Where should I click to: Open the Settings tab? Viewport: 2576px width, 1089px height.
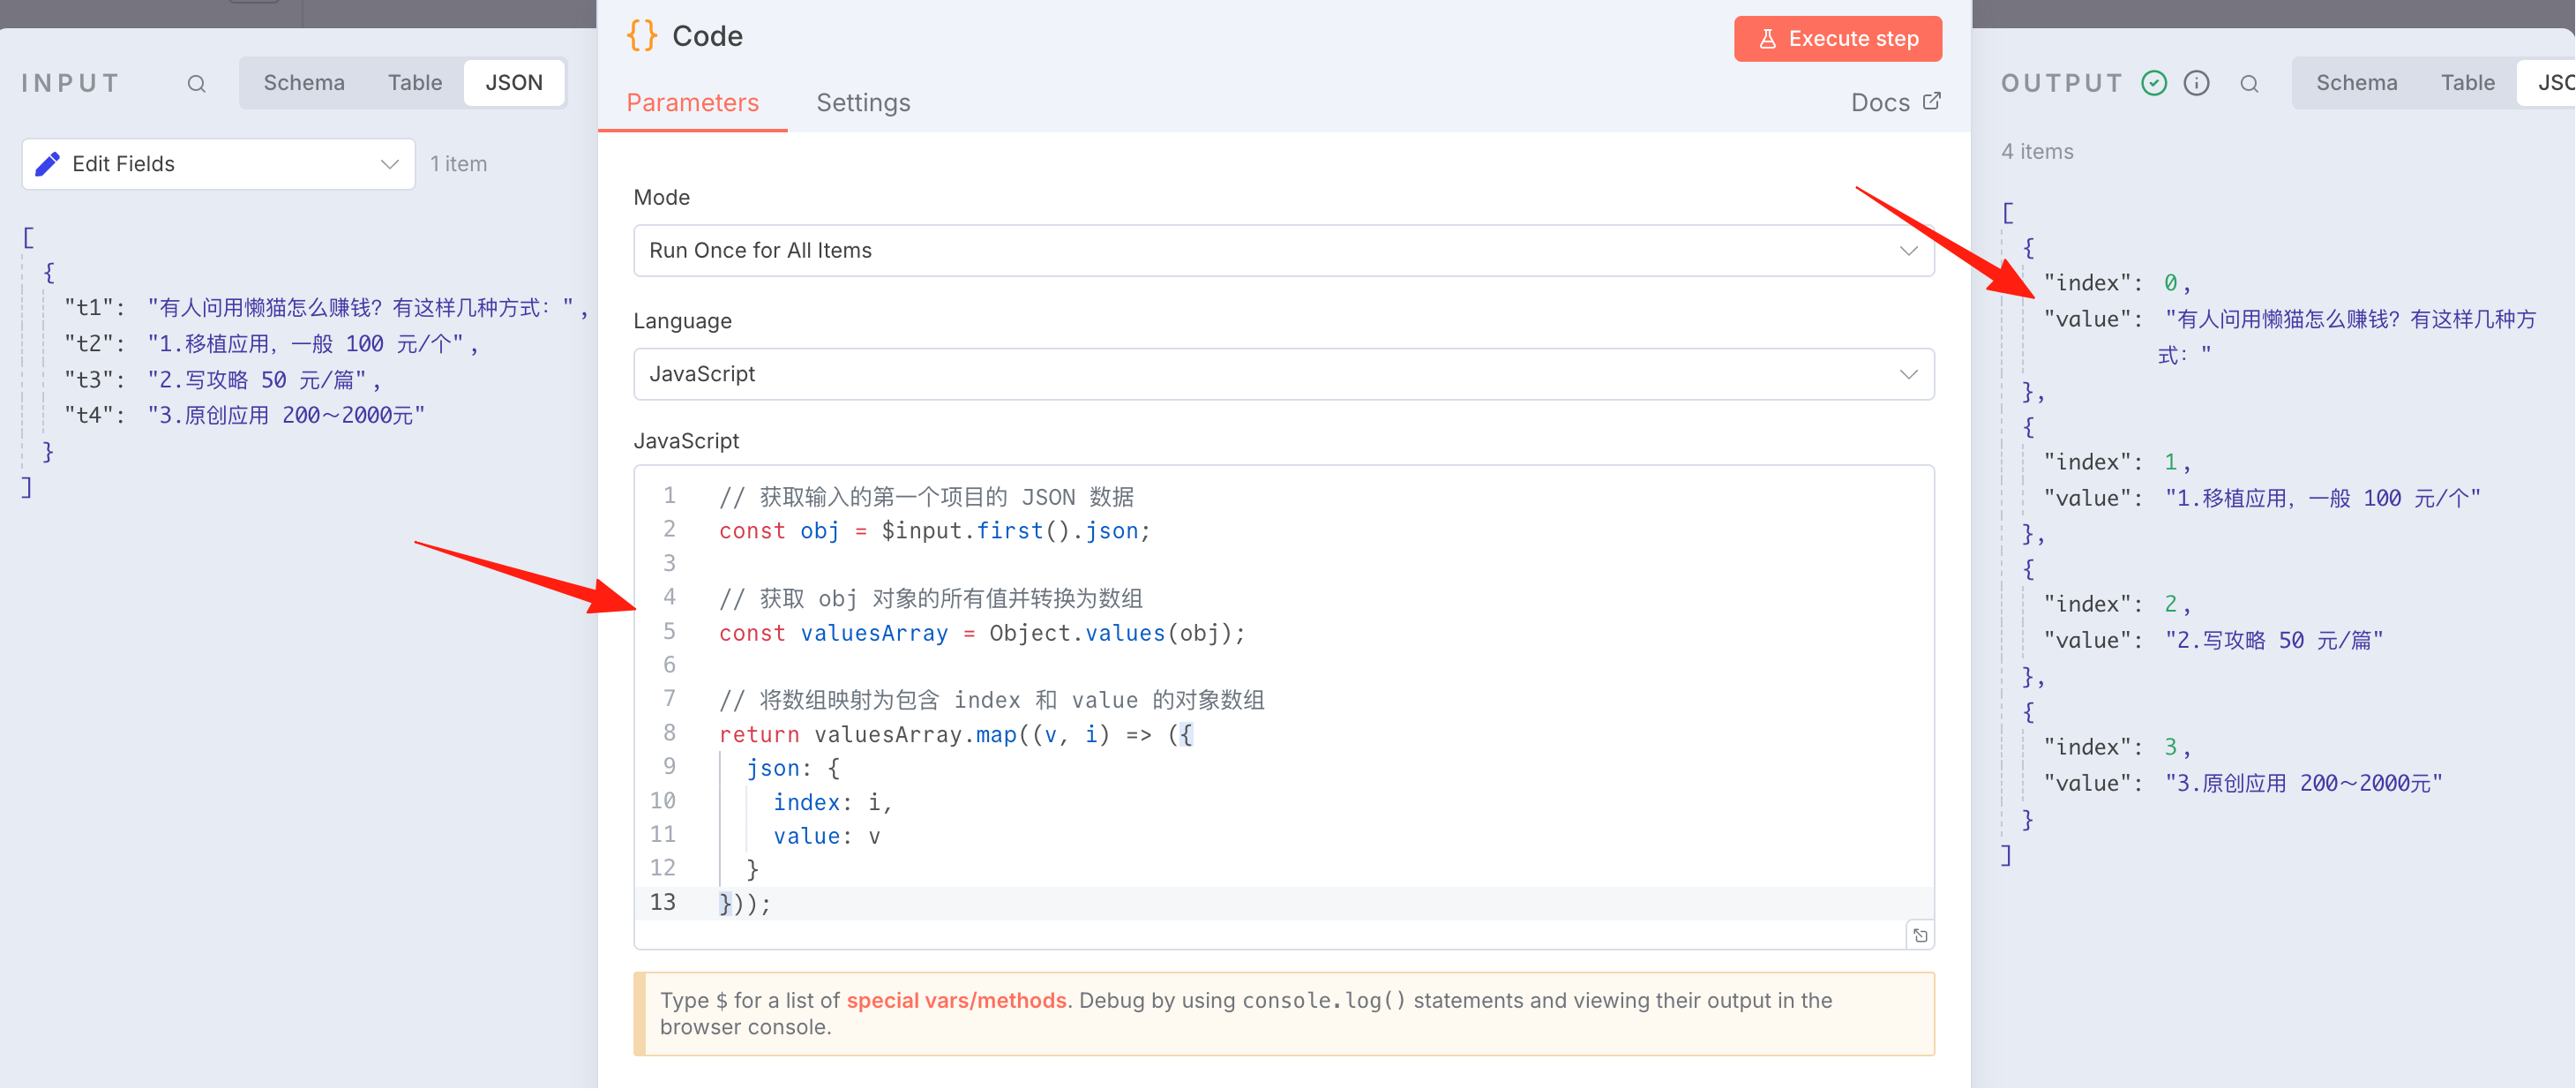coord(863,103)
